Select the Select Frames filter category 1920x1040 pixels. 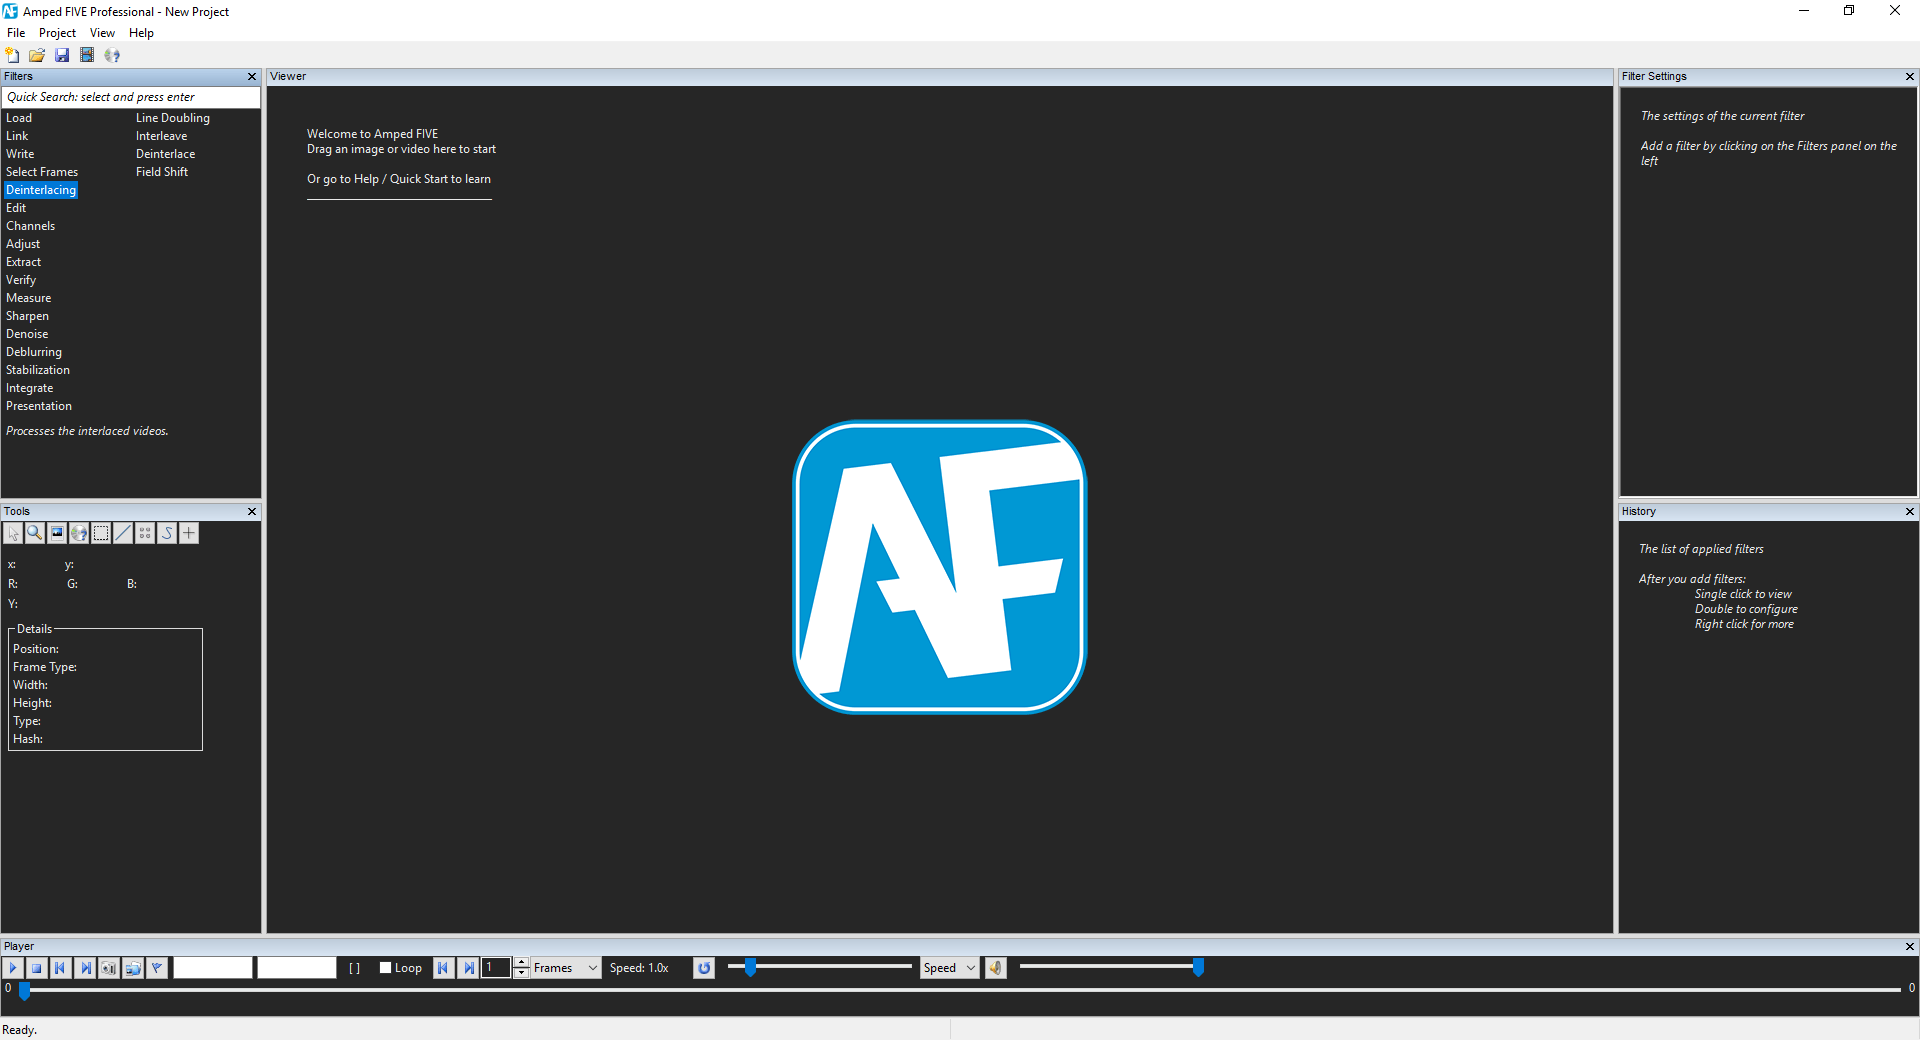[42, 172]
